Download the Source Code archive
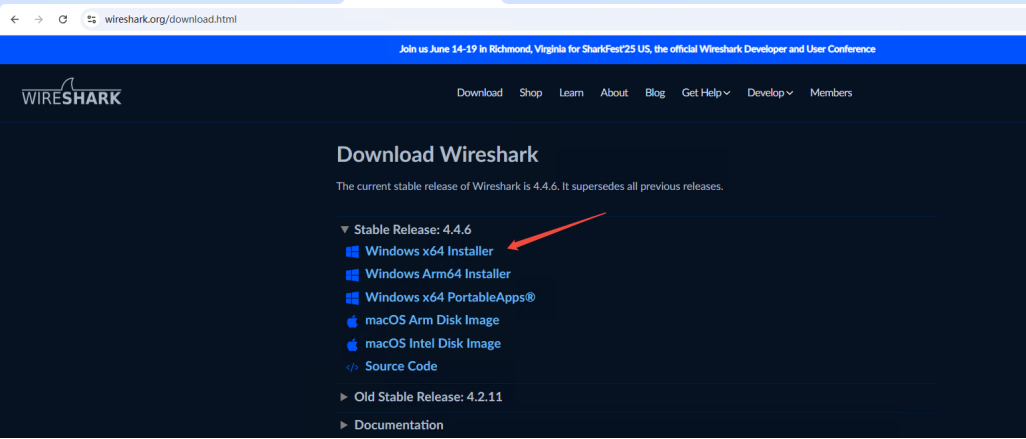 tap(401, 366)
